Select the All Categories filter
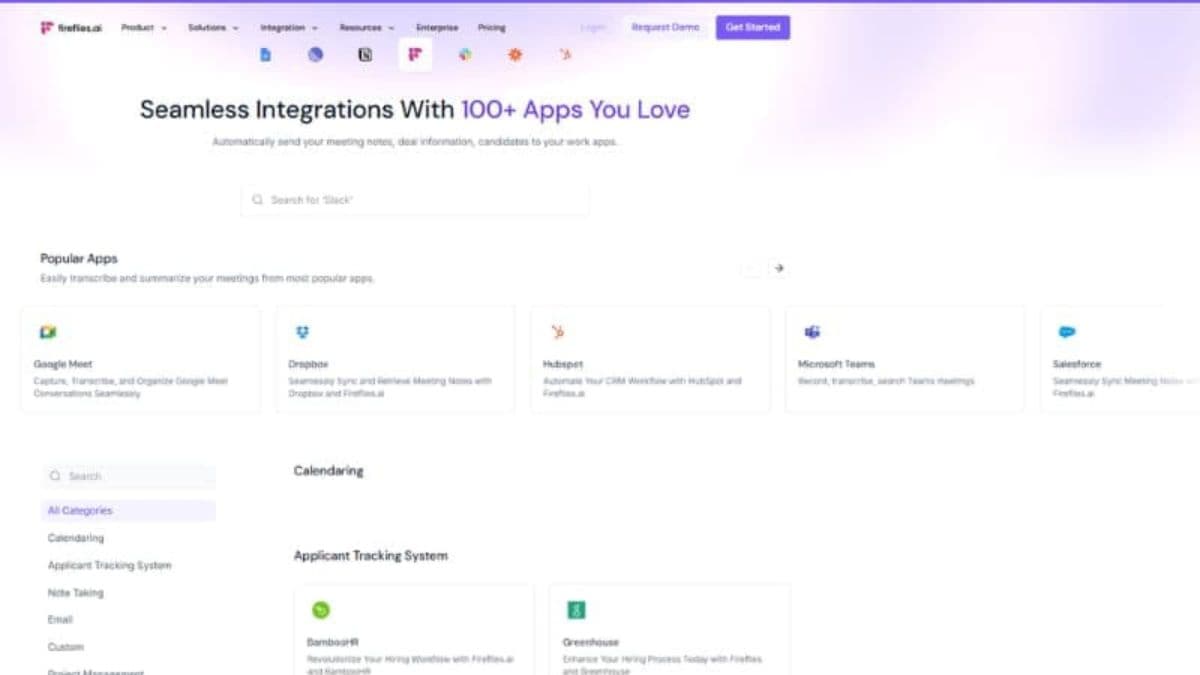 [x=128, y=510]
